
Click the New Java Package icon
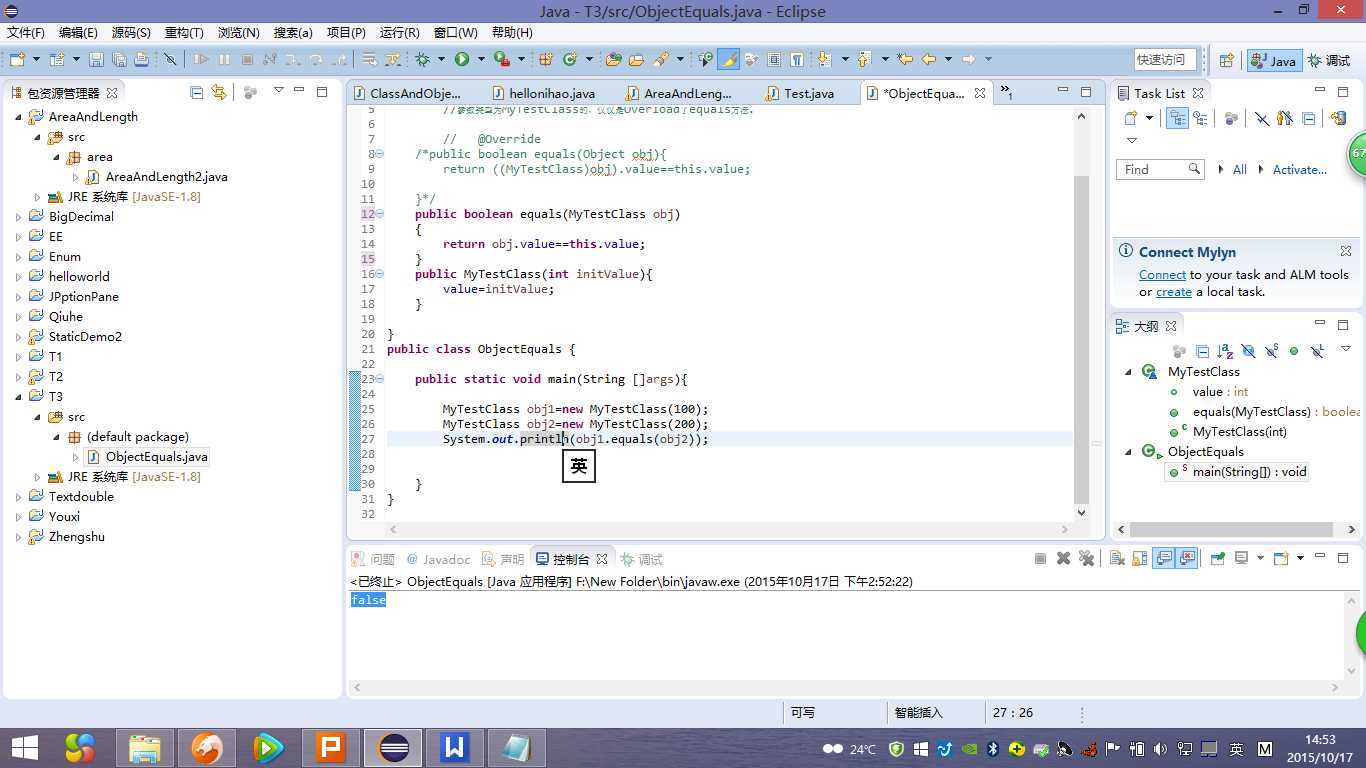546,60
